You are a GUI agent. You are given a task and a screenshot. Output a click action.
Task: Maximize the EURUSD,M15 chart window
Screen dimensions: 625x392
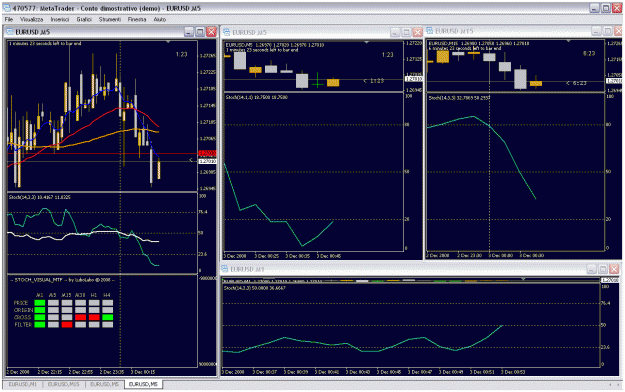607,31
